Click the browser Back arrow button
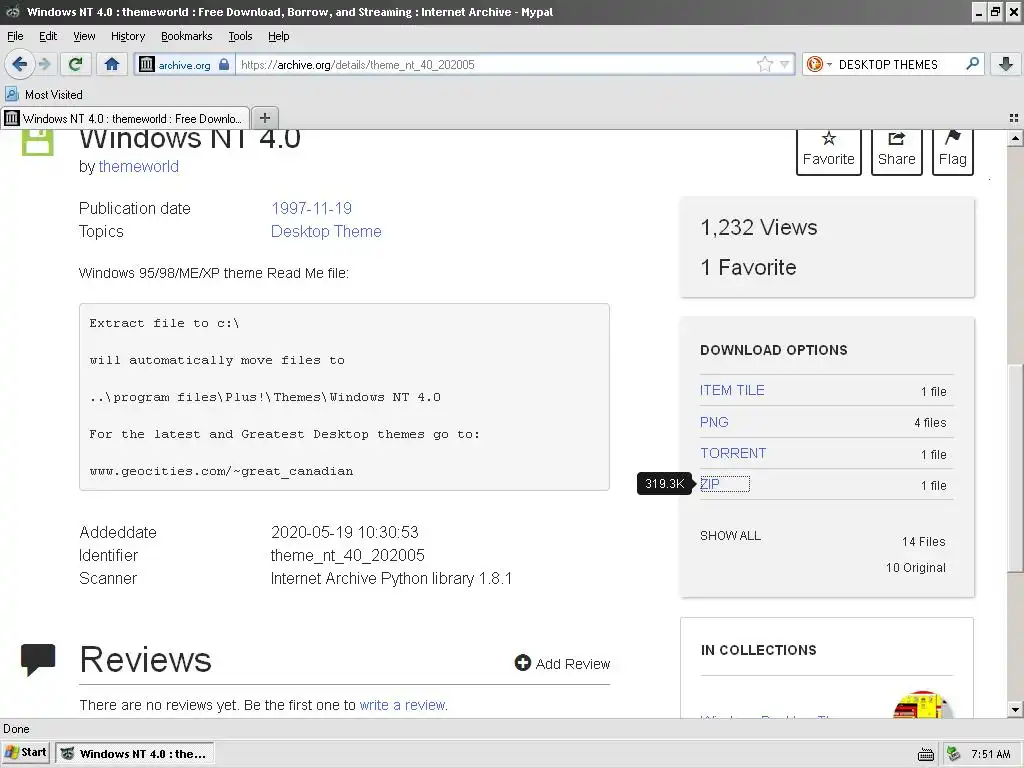Screen dimensions: 1024x768 coord(20,64)
